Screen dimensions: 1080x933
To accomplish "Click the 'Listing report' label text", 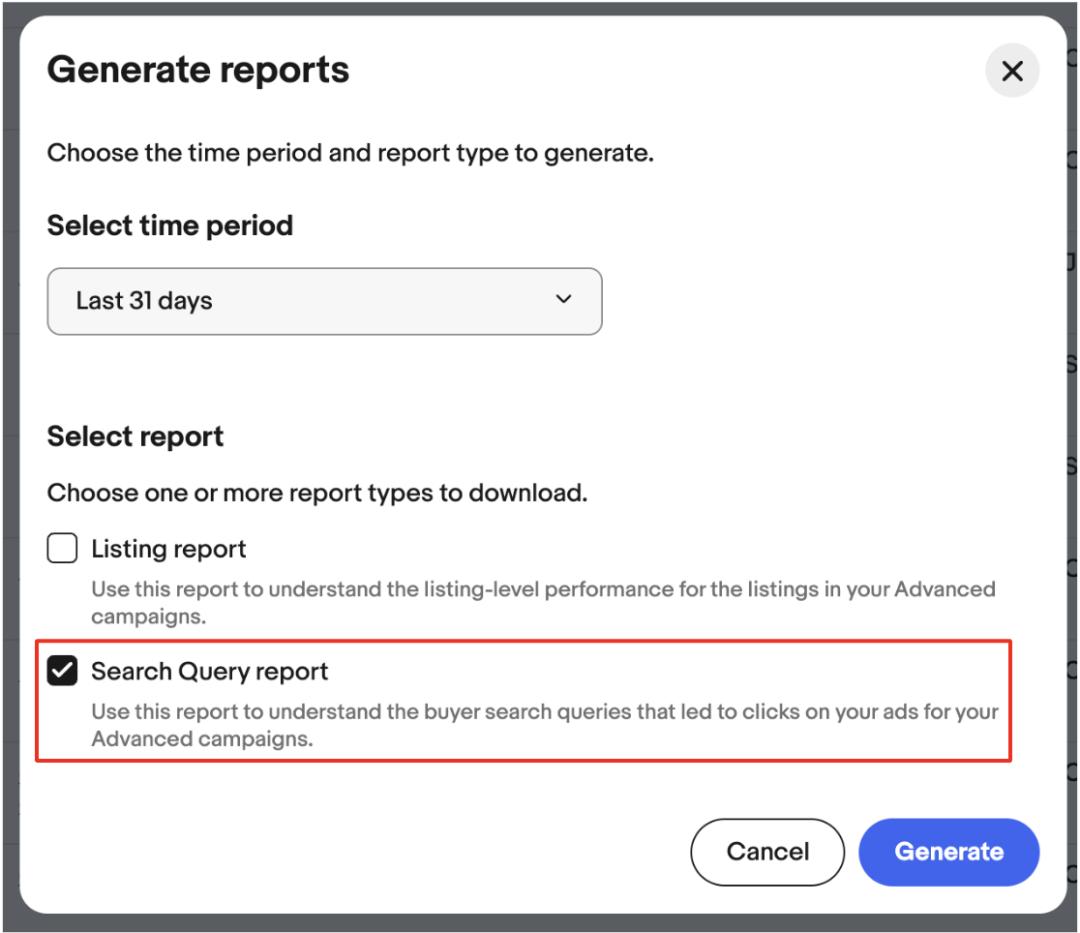I will (168, 549).
